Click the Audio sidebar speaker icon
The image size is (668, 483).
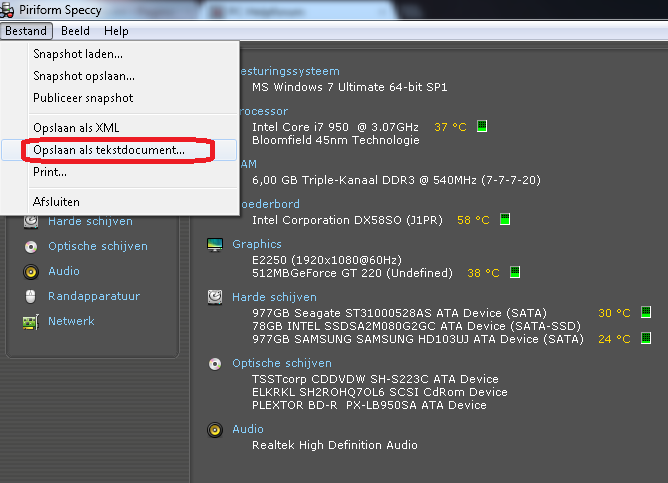point(31,272)
